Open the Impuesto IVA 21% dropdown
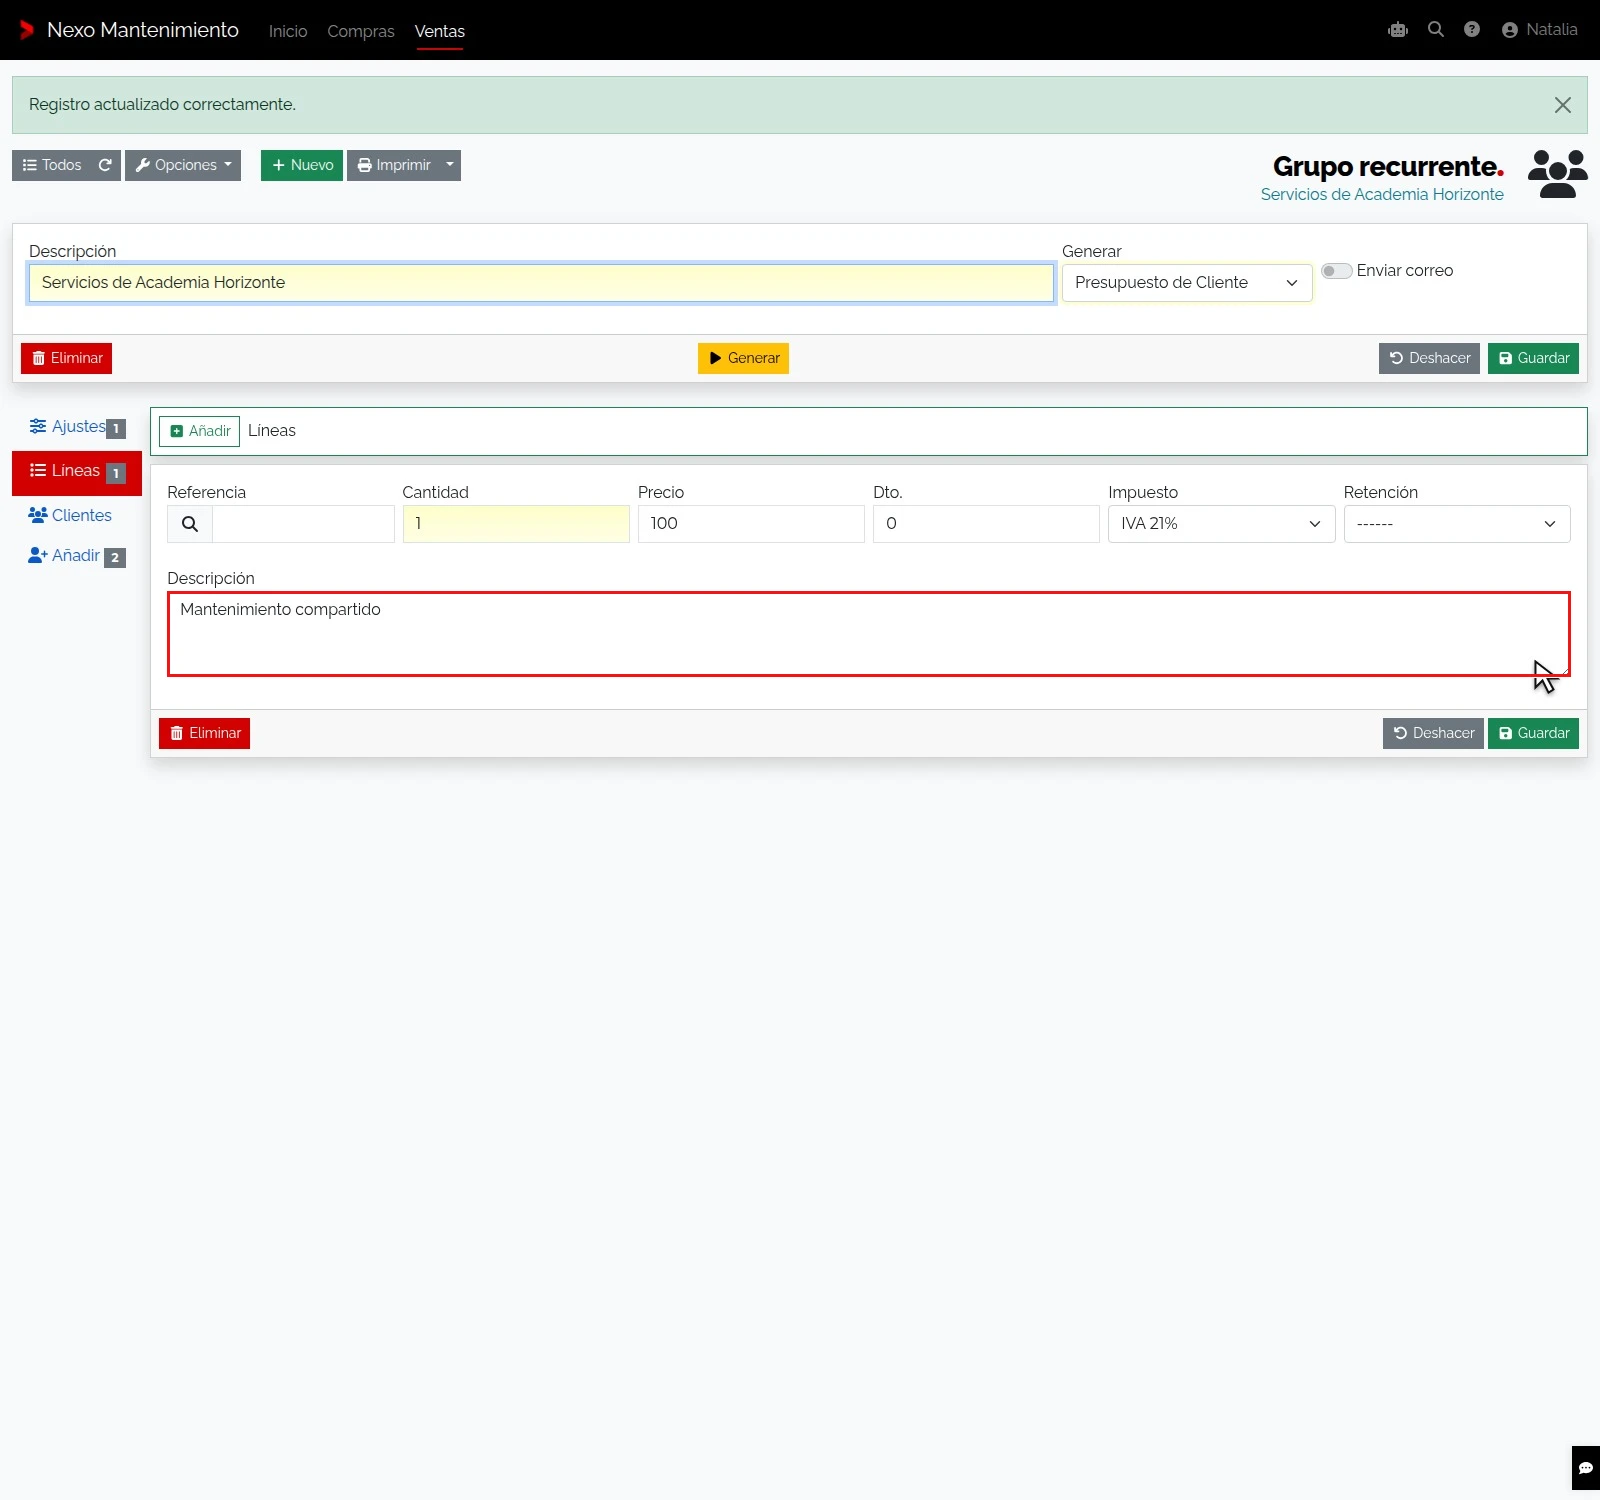This screenshot has height=1500, width=1600. 1221,524
